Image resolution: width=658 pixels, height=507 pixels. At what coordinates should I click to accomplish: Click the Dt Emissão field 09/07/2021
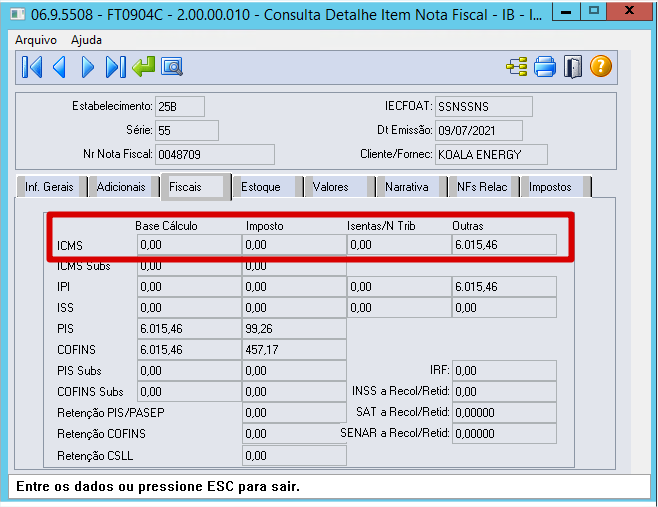point(479,131)
